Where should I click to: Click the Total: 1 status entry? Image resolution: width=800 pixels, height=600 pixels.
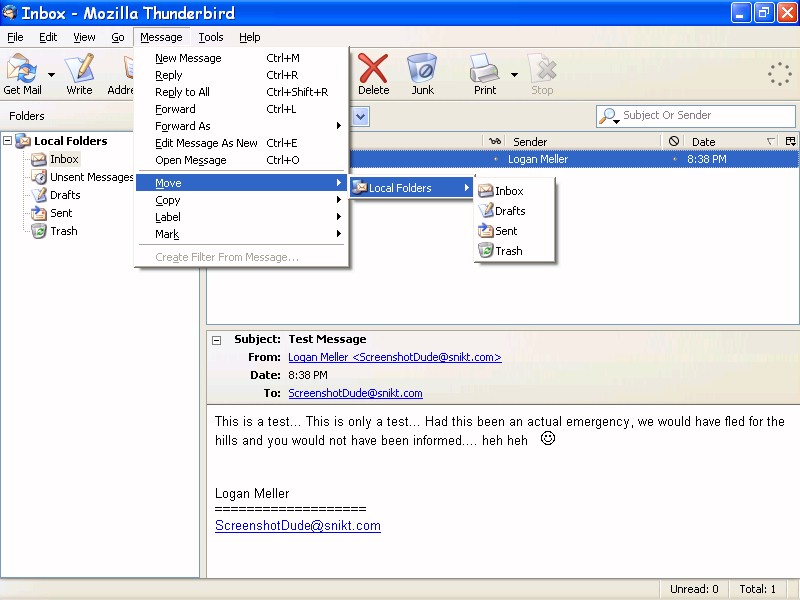pos(758,589)
